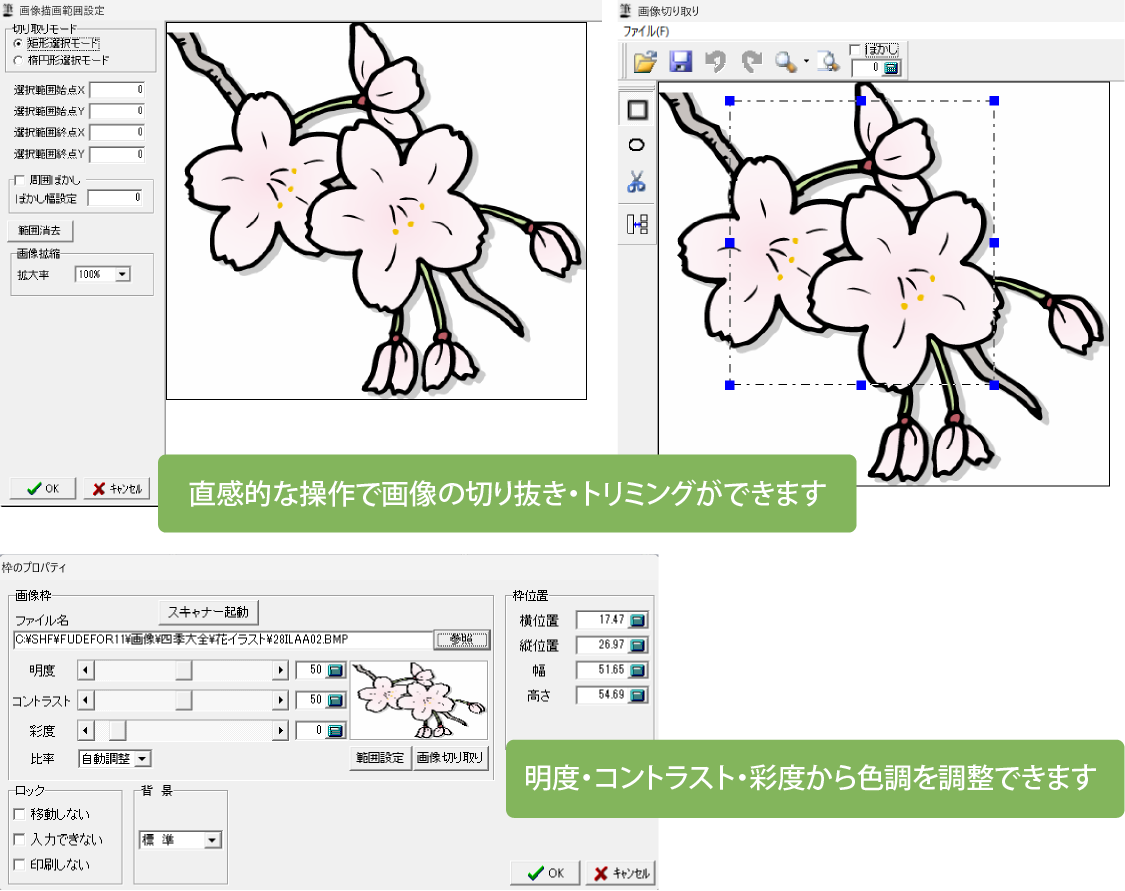This screenshot has width=1125, height=891.
Task: Click the scissors cut tool
Action: pos(637,182)
